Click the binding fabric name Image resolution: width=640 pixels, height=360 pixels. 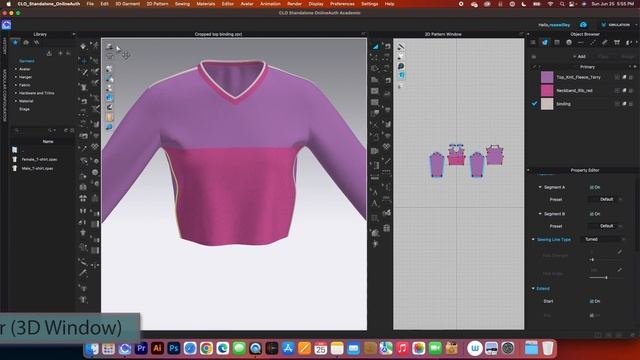[563, 104]
